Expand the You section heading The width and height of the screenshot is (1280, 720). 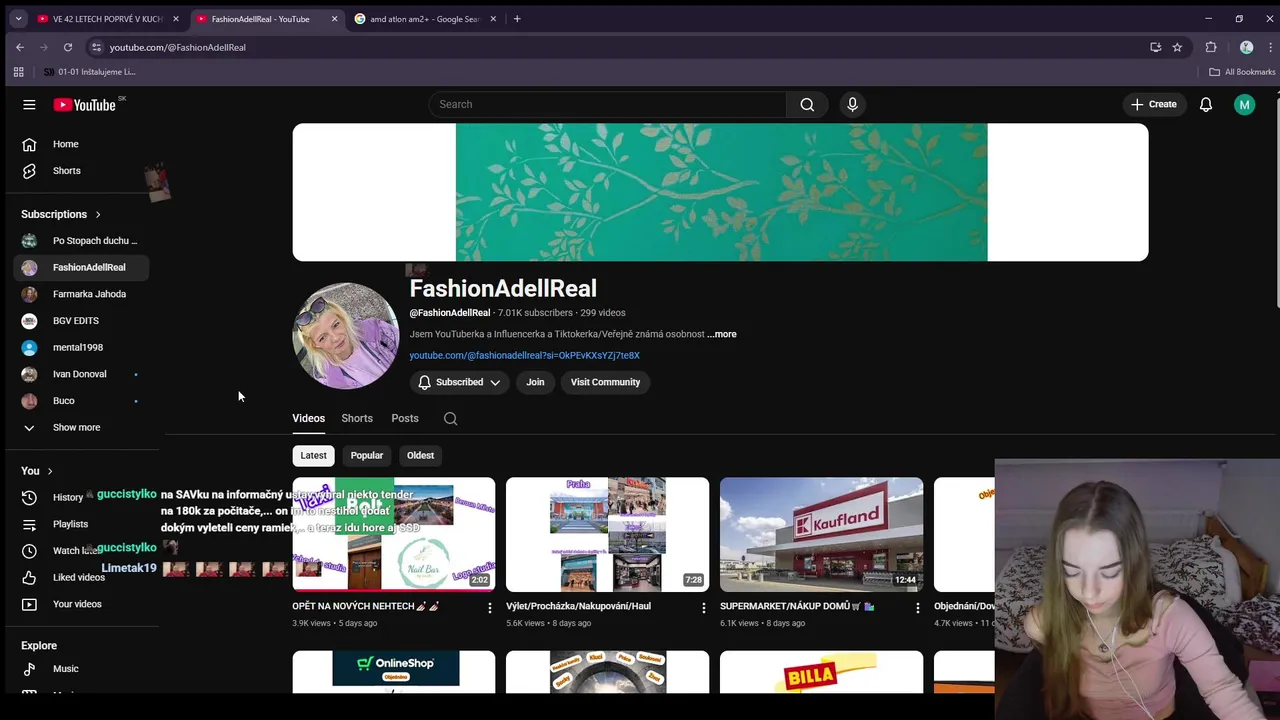tap(37, 471)
